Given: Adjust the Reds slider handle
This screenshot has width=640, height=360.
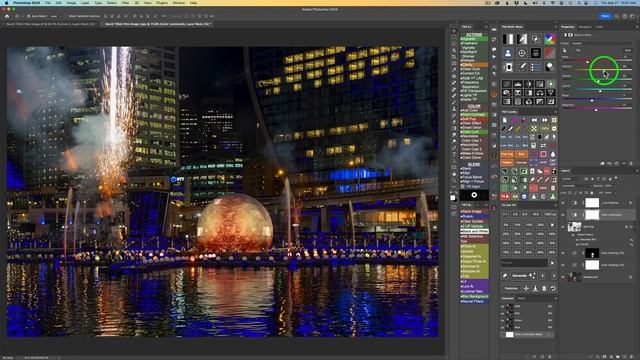Looking at the screenshot, I should tap(588, 62).
